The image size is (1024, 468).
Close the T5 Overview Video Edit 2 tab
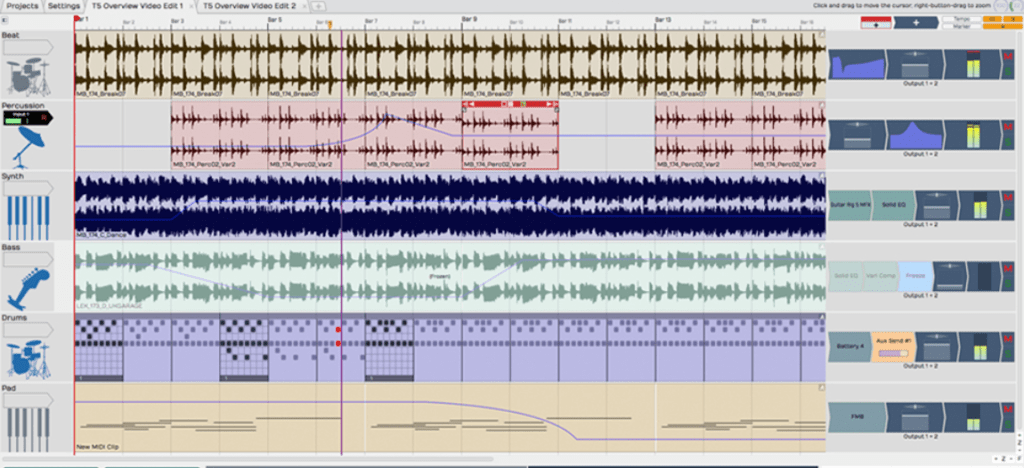point(304,6)
